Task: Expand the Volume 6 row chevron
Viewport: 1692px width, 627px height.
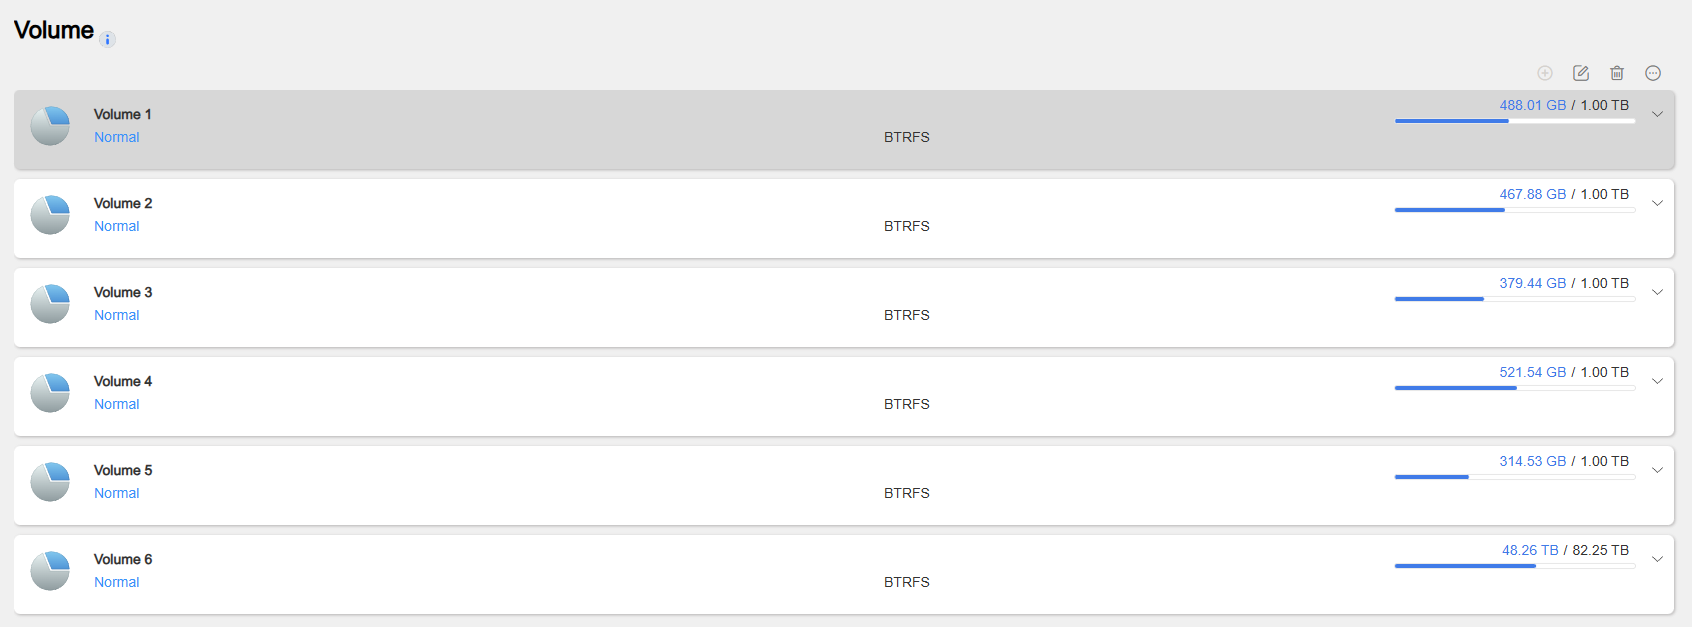Action: (1657, 559)
